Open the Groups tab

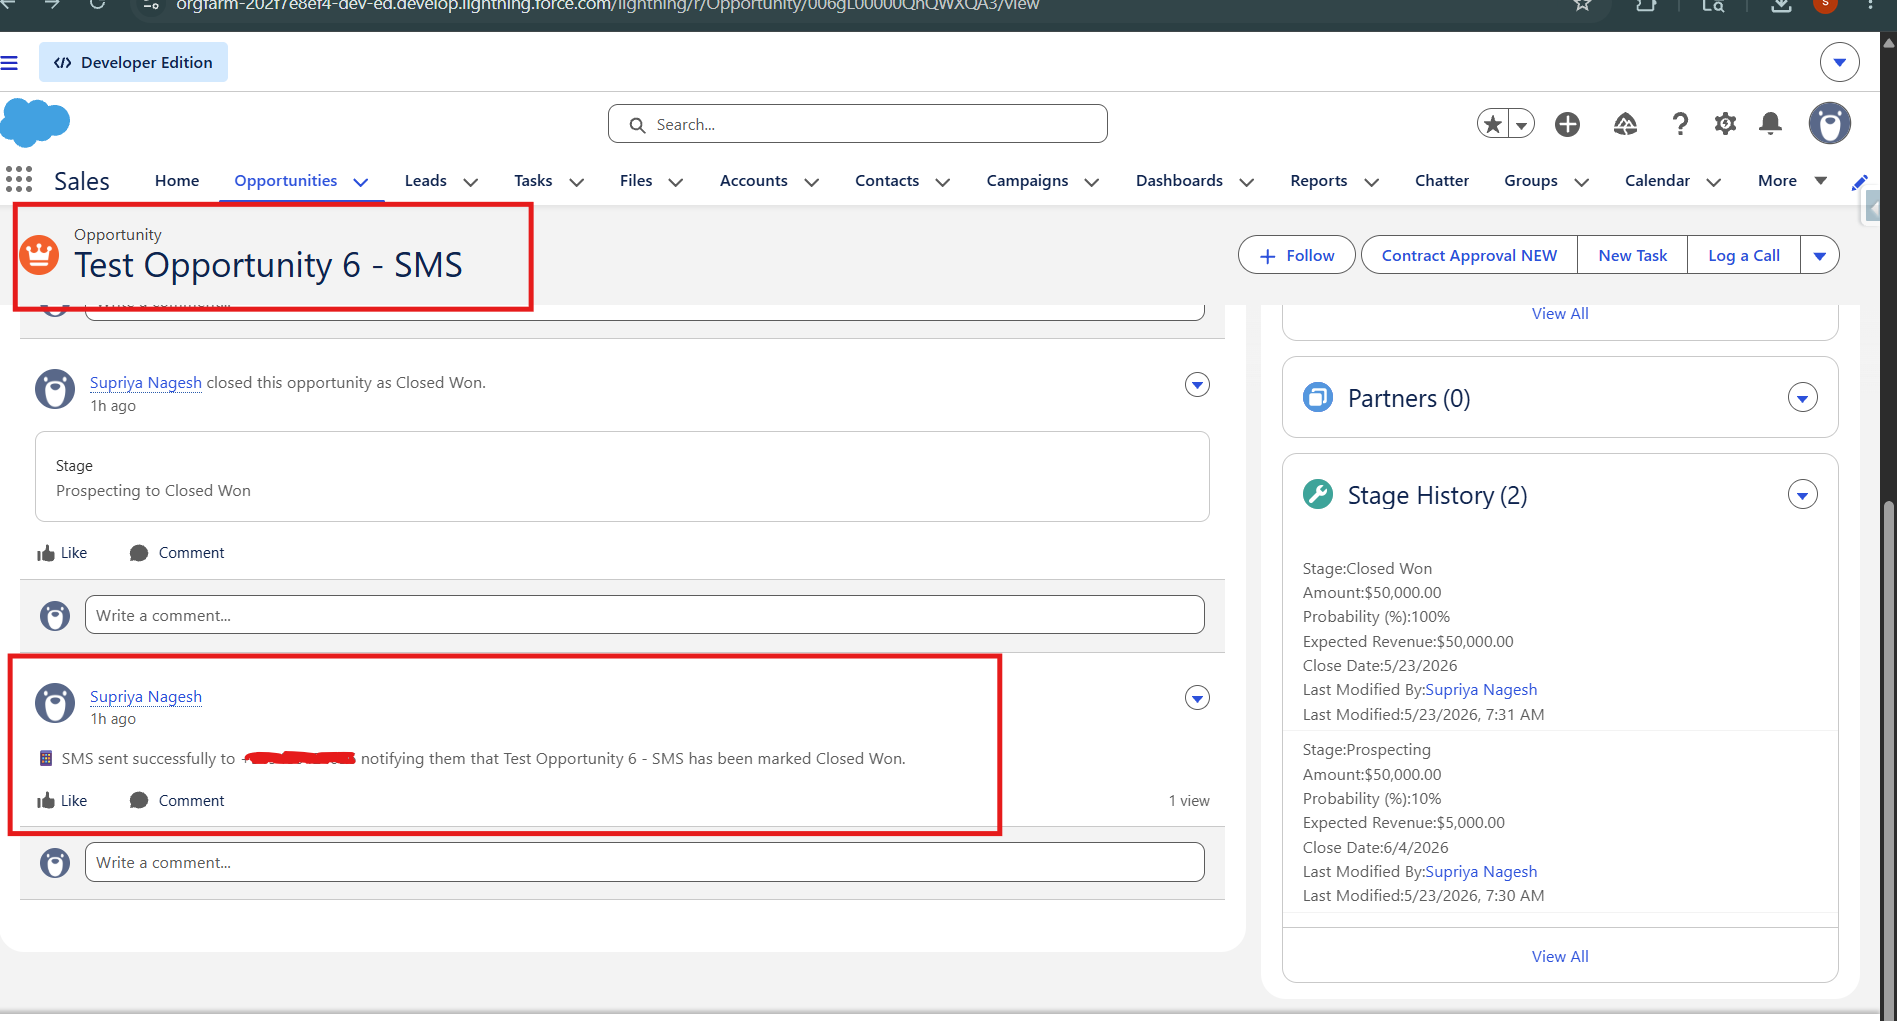(1530, 181)
